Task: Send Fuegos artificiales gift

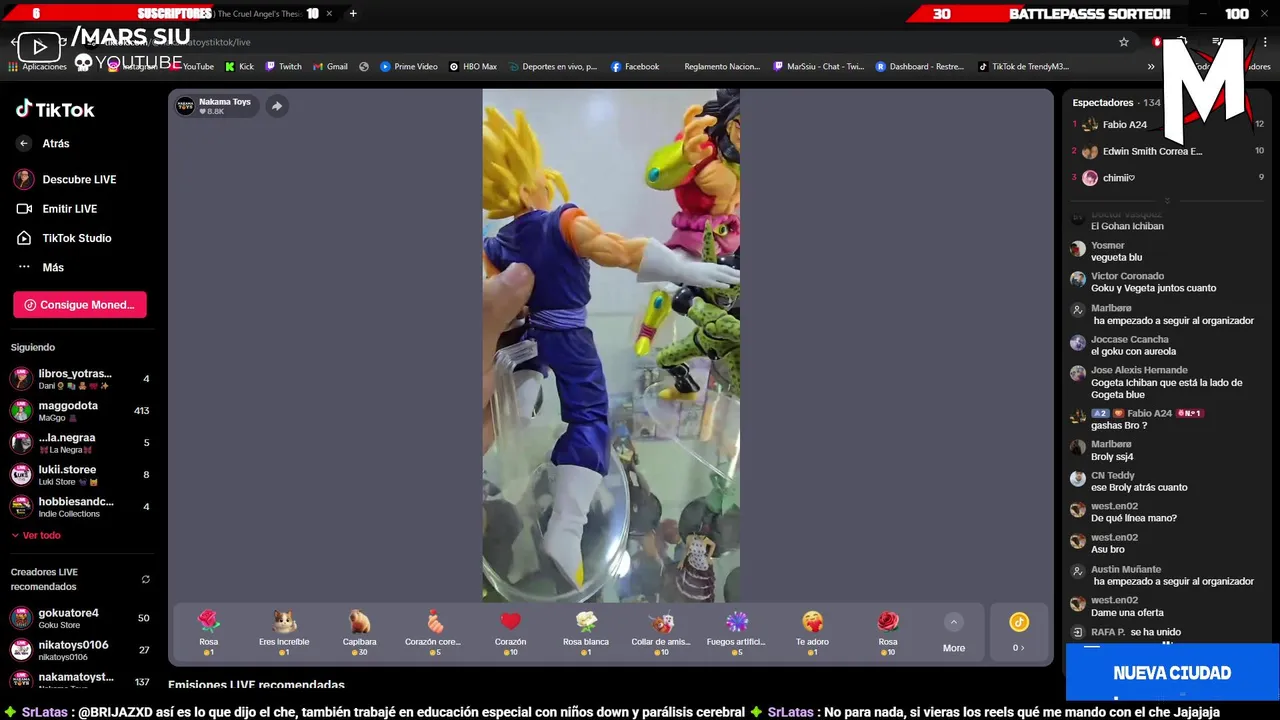Action: pos(736,632)
